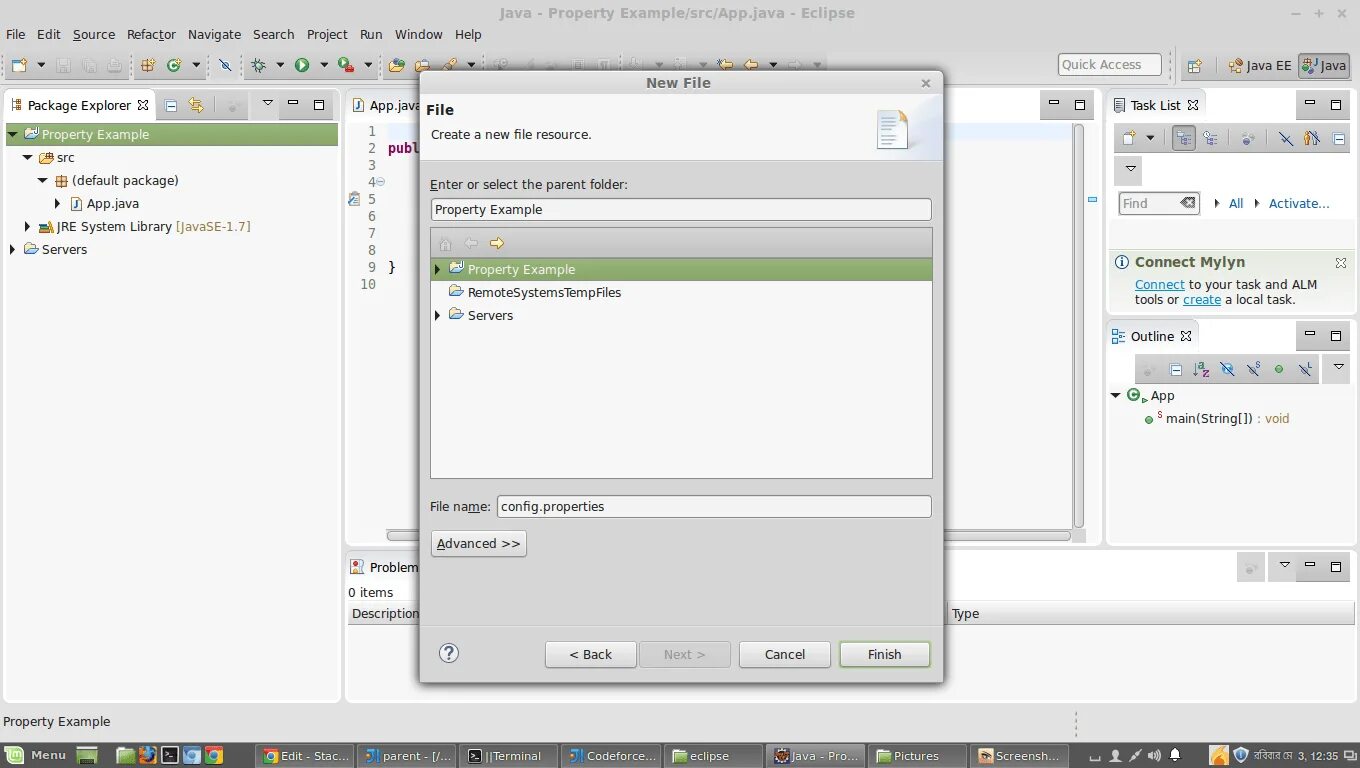Viewport: 1360px width, 768px height.
Task: Click the Advanced >> button
Action: coord(479,543)
